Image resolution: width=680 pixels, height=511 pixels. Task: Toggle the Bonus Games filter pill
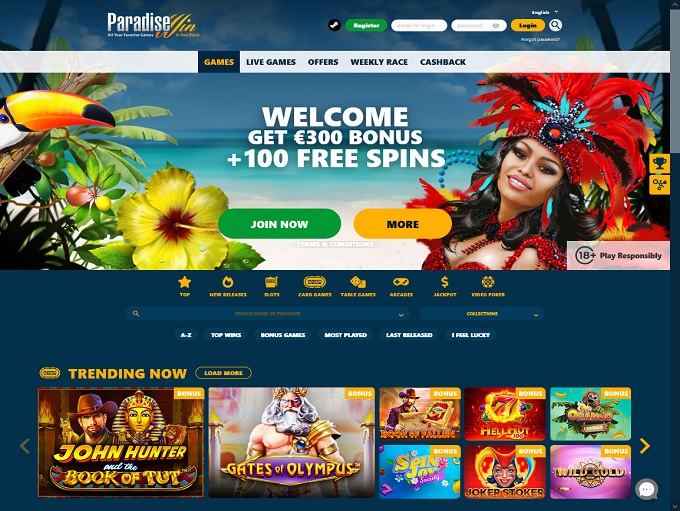(283, 335)
